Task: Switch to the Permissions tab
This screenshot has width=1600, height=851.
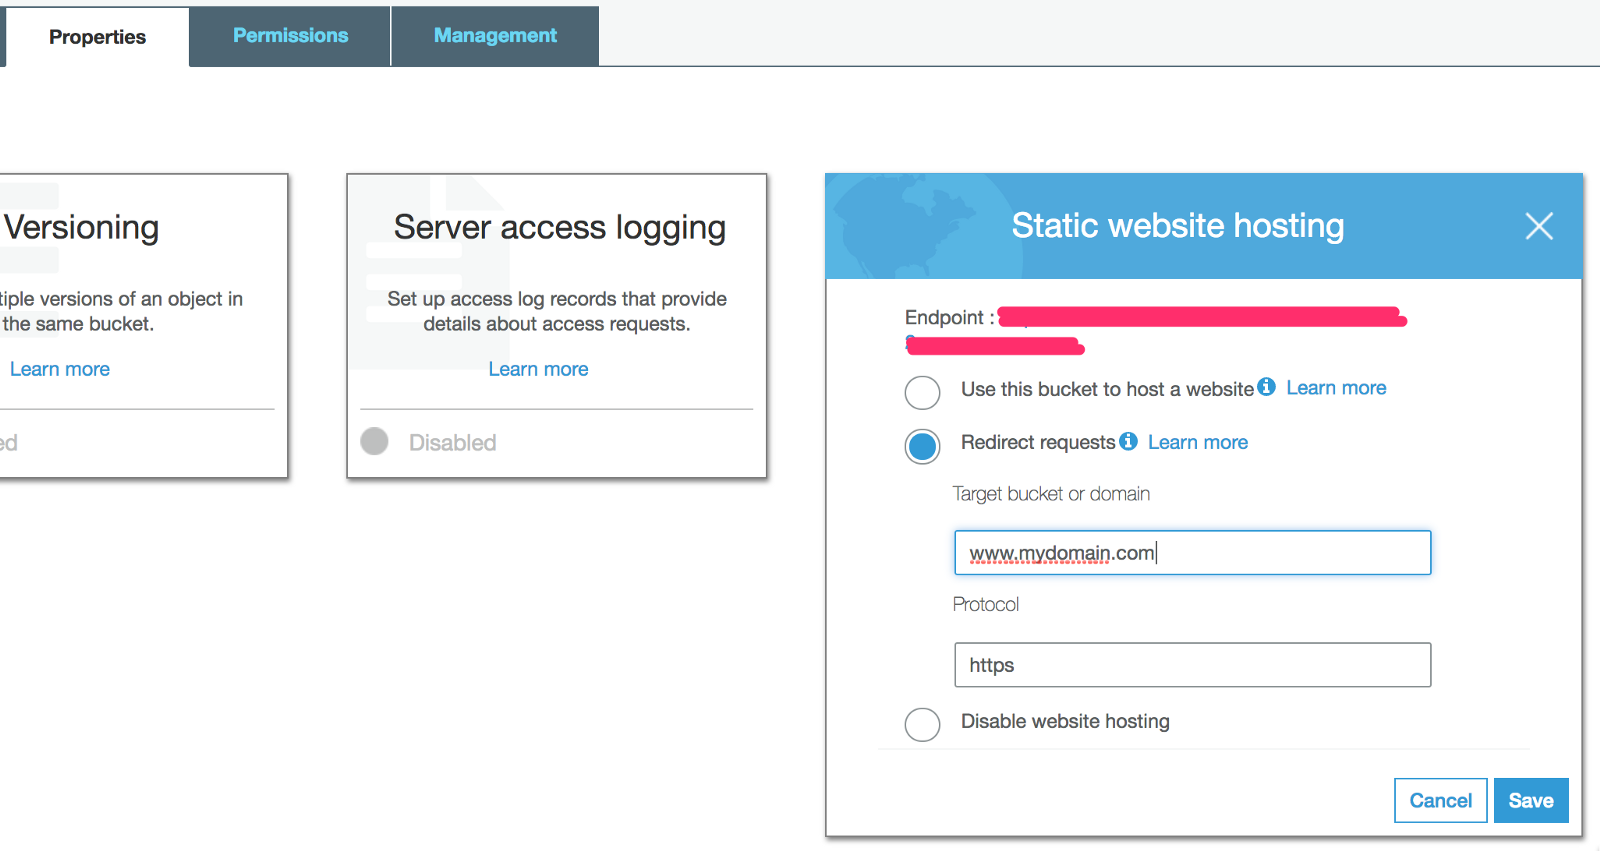Action: (290, 36)
